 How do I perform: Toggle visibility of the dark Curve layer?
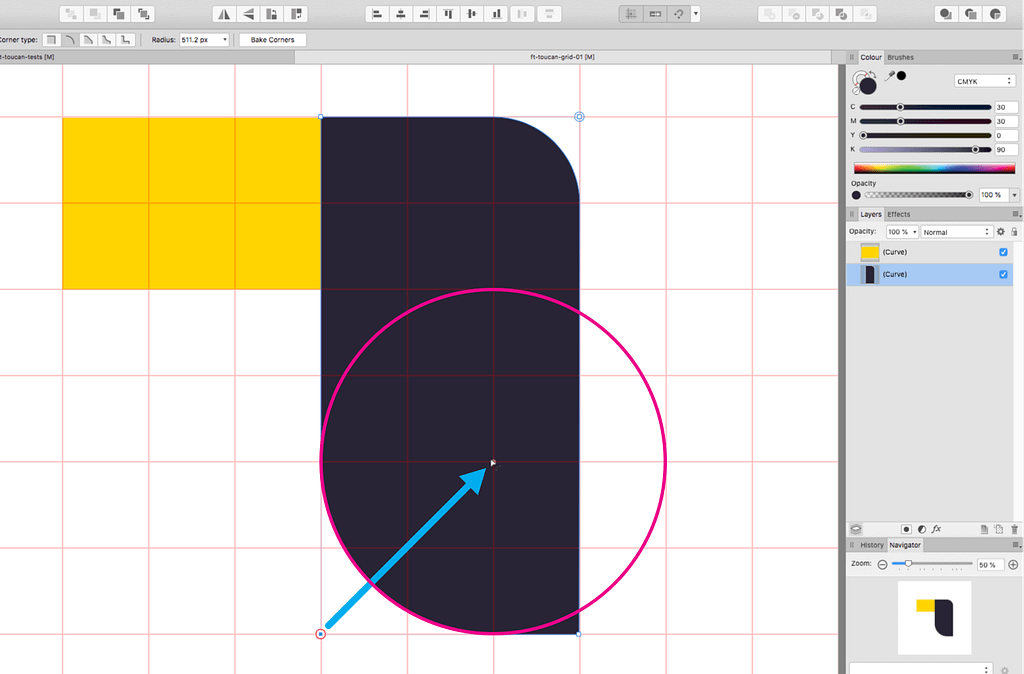(1003, 274)
